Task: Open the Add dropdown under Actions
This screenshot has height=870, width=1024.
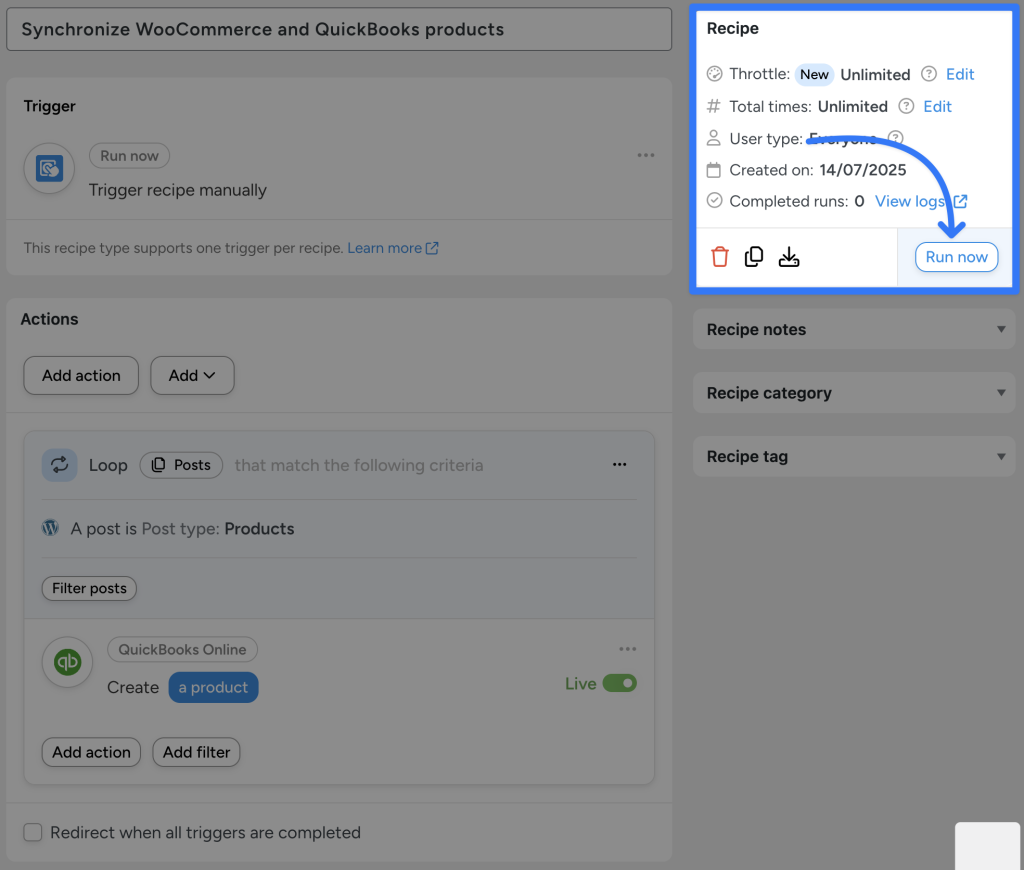Action: [x=192, y=375]
